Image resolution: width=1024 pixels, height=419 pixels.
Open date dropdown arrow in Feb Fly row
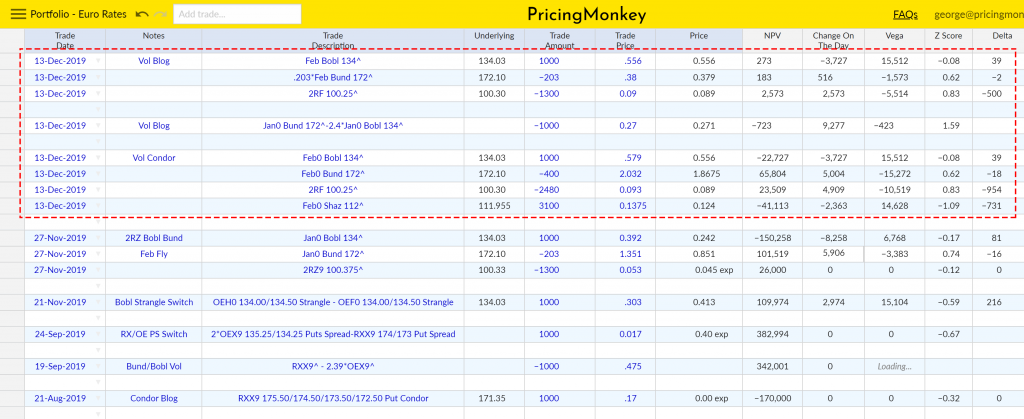pyautogui.click(x=99, y=254)
